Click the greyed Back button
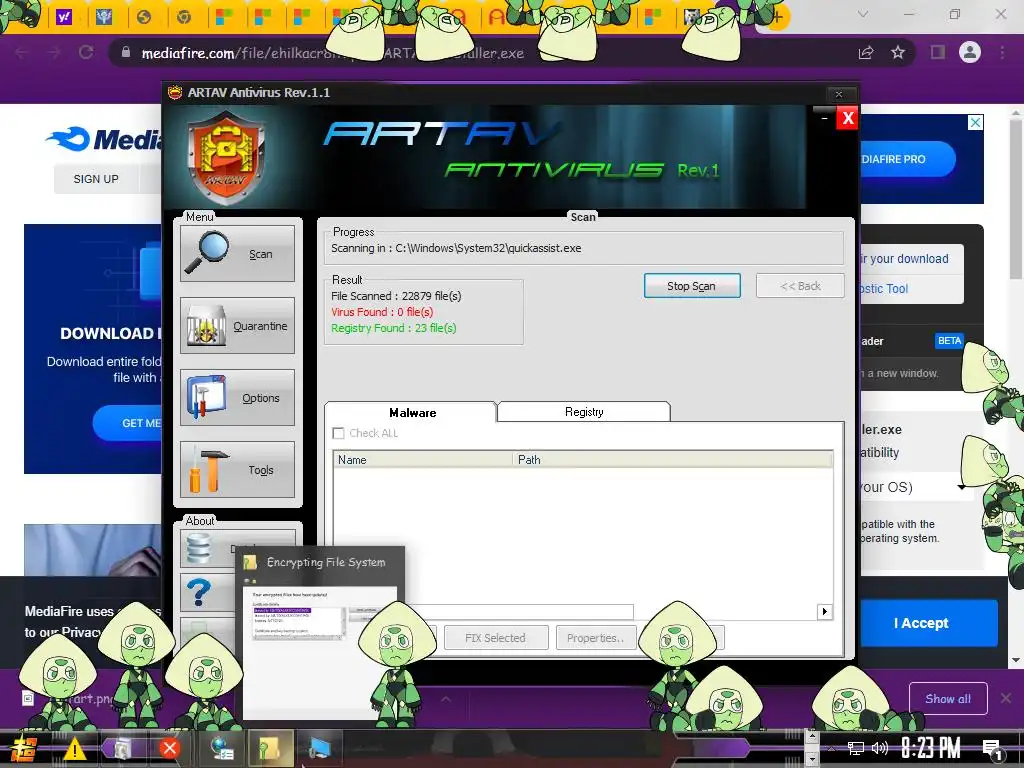Screen dimensions: 1024x768 pos(800,285)
